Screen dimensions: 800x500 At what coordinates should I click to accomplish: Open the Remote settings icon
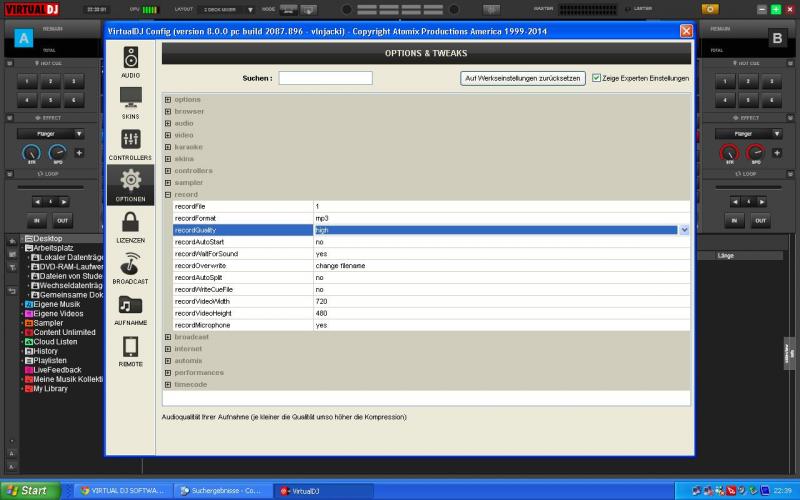[131, 347]
